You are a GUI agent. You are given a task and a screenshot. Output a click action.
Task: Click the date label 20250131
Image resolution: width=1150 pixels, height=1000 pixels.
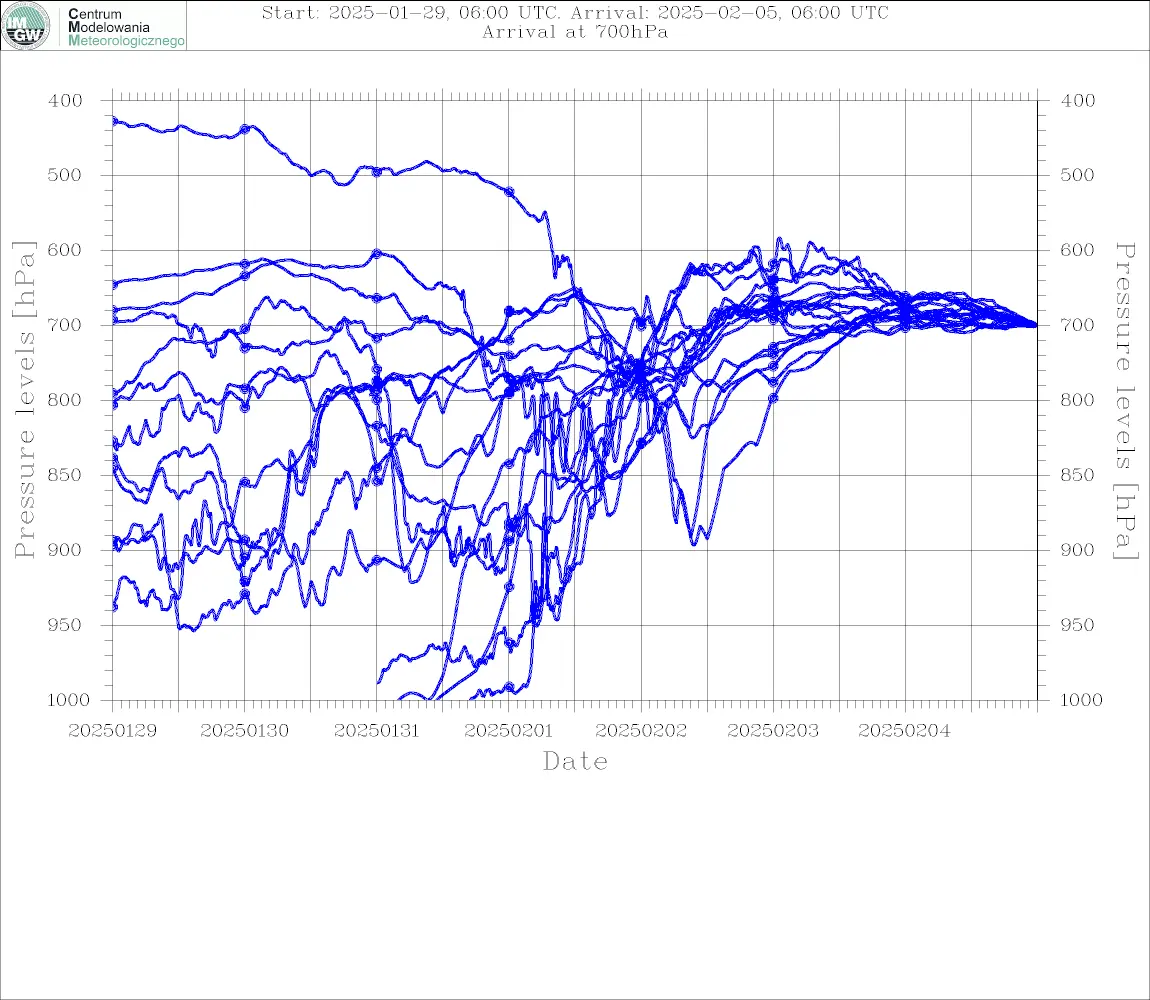377,731
